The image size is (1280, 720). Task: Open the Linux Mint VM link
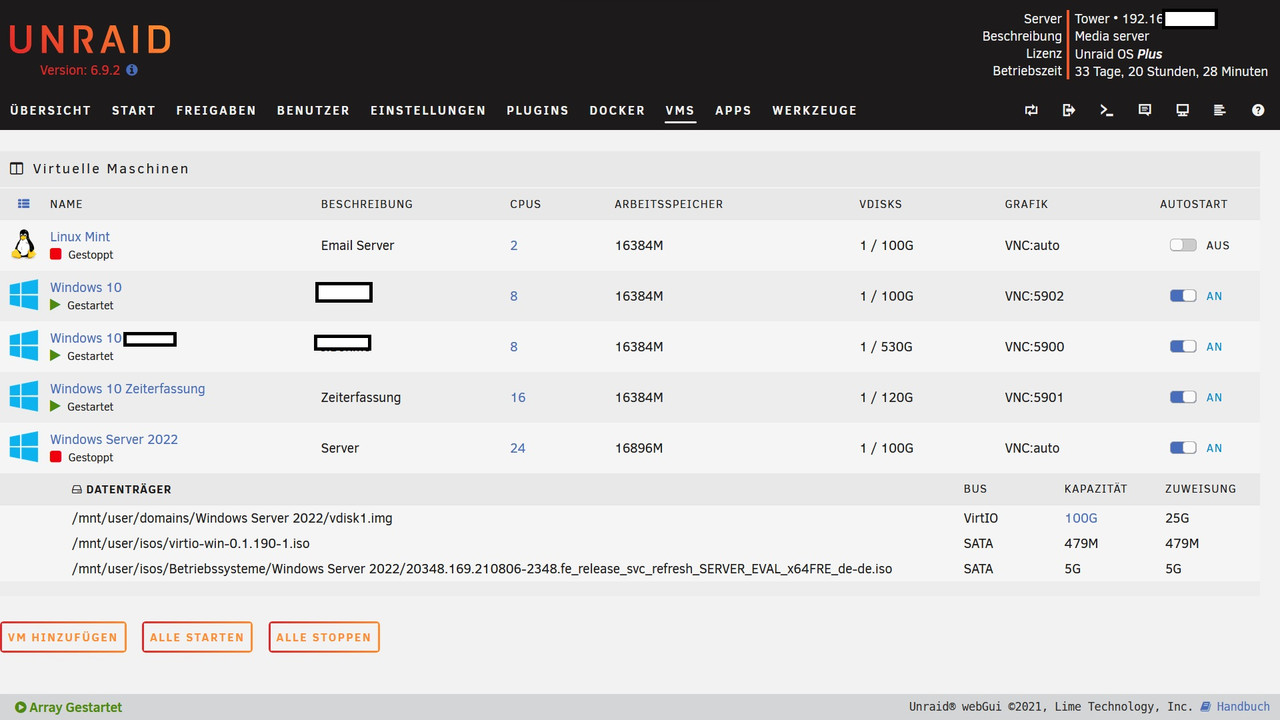80,237
